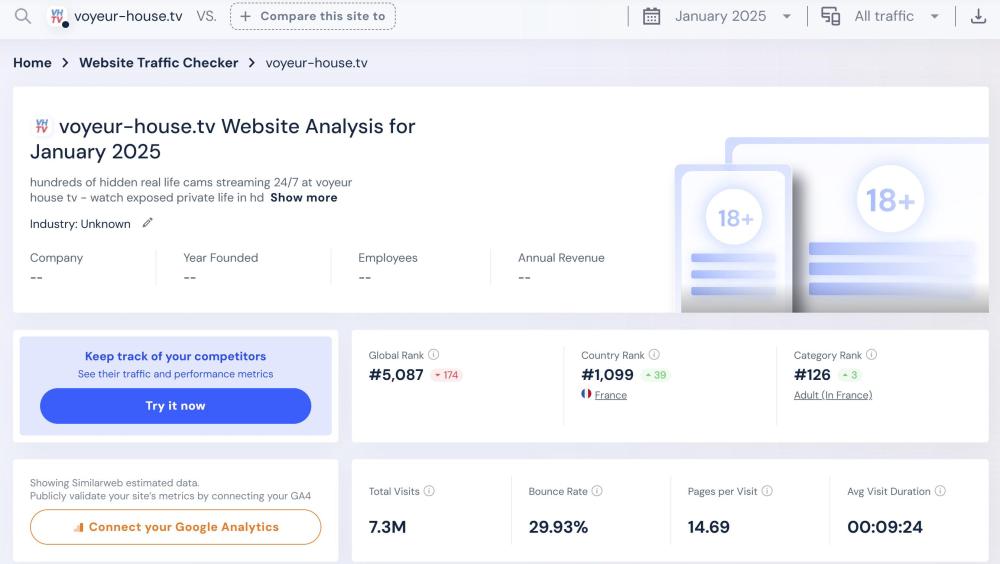Open the France country link
This screenshot has width=1000, height=564.
(x=610, y=395)
